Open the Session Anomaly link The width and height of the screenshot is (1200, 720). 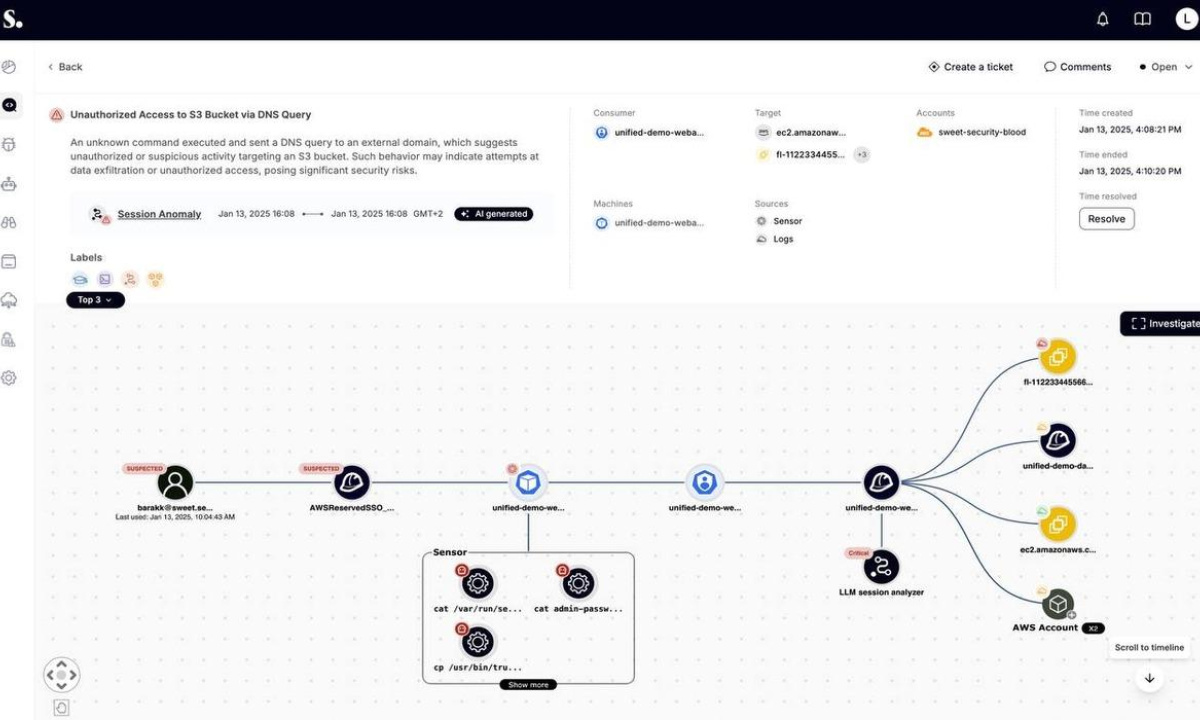159,214
